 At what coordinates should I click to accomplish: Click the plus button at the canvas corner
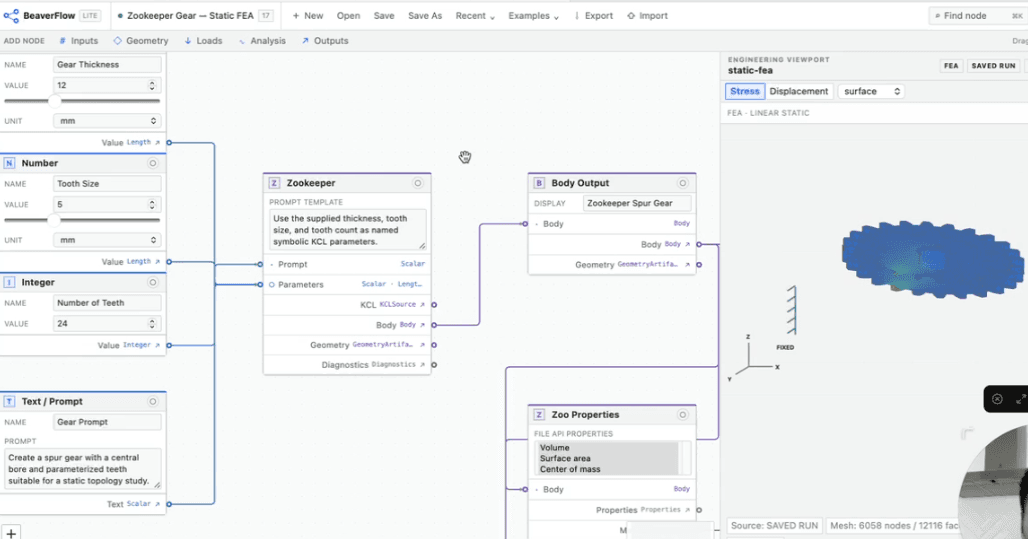pos(10,532)
